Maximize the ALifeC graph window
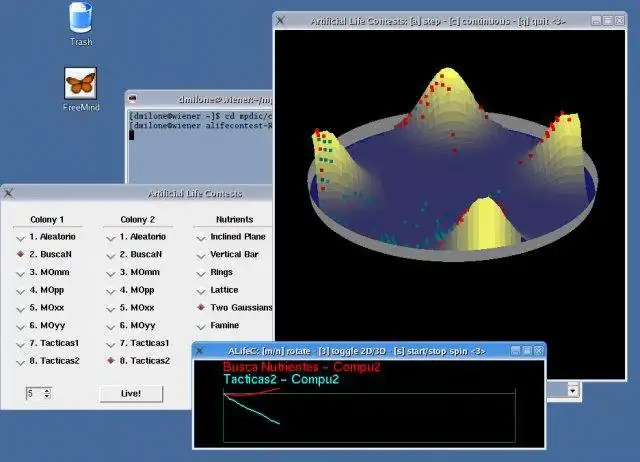The image size is (640, 462). click(527, 351)
